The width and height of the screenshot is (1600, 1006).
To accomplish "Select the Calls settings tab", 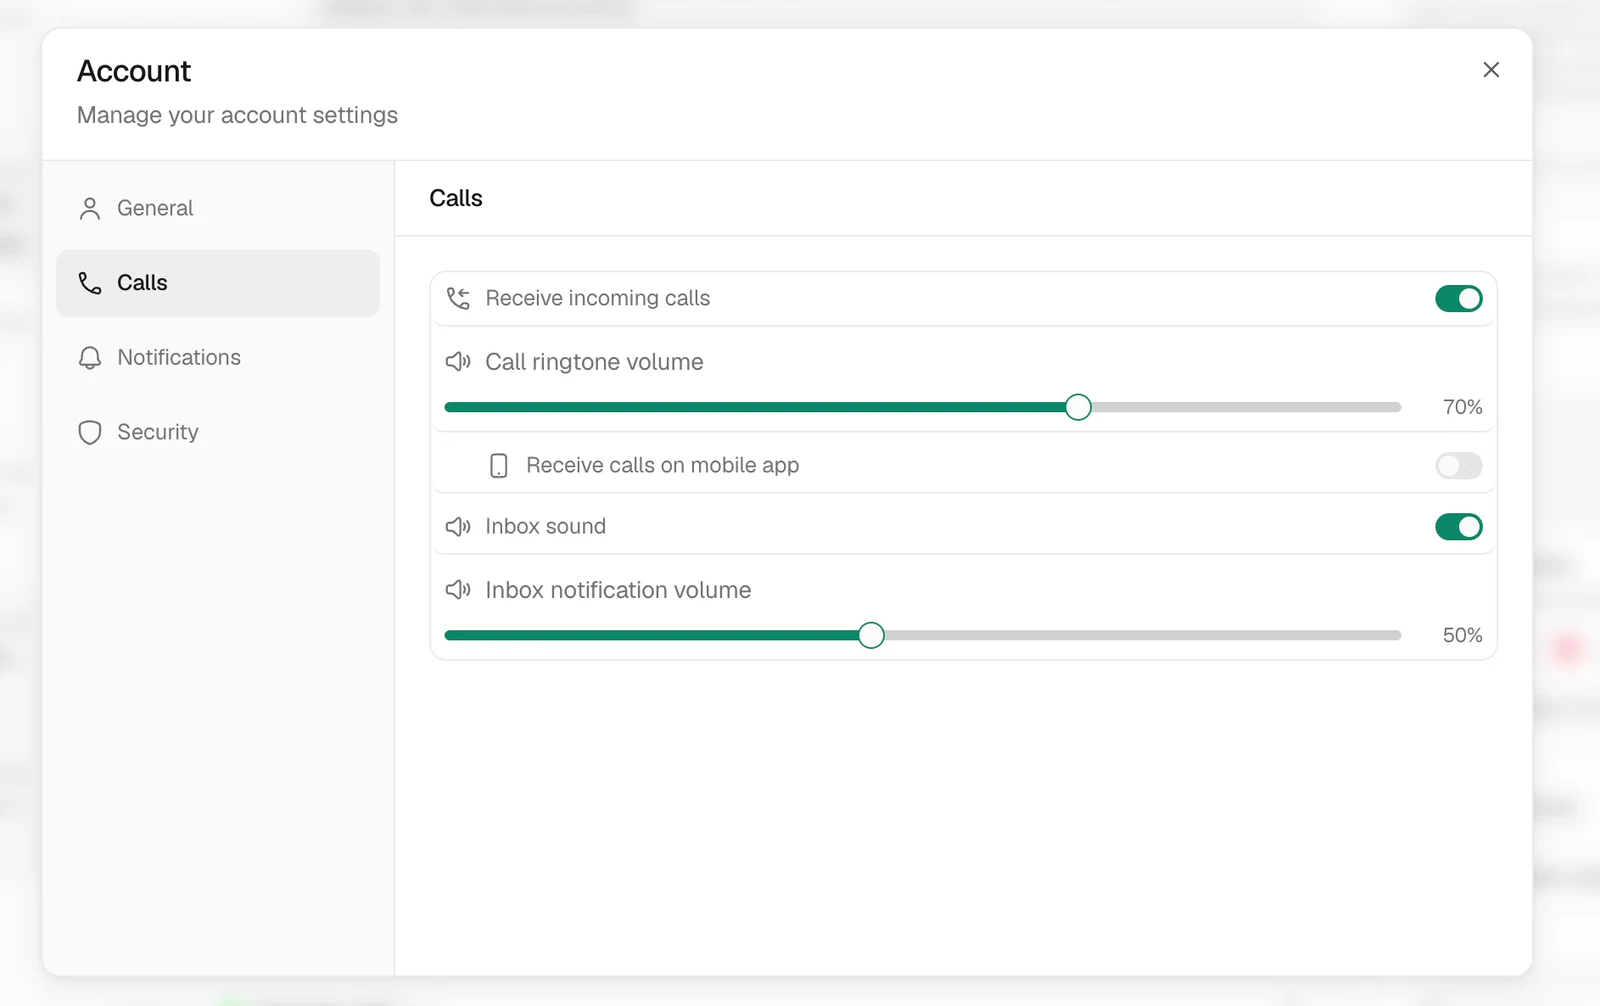I will point(218,283).
